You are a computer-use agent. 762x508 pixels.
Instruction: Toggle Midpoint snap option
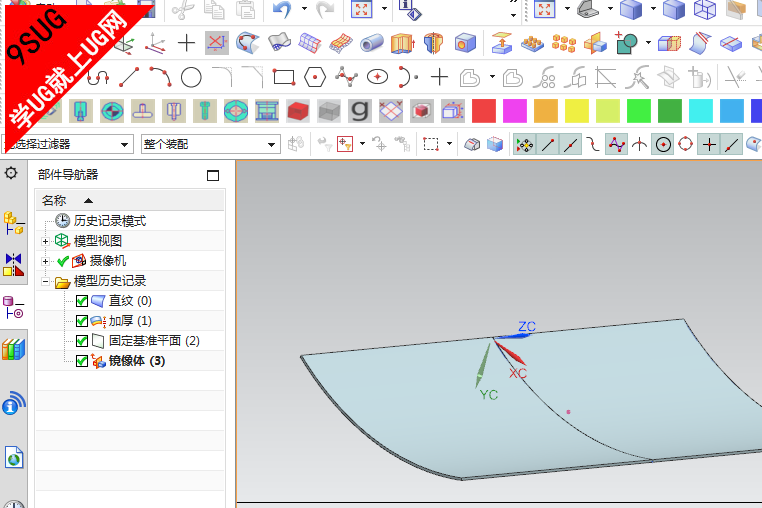[x=571, y=144]
